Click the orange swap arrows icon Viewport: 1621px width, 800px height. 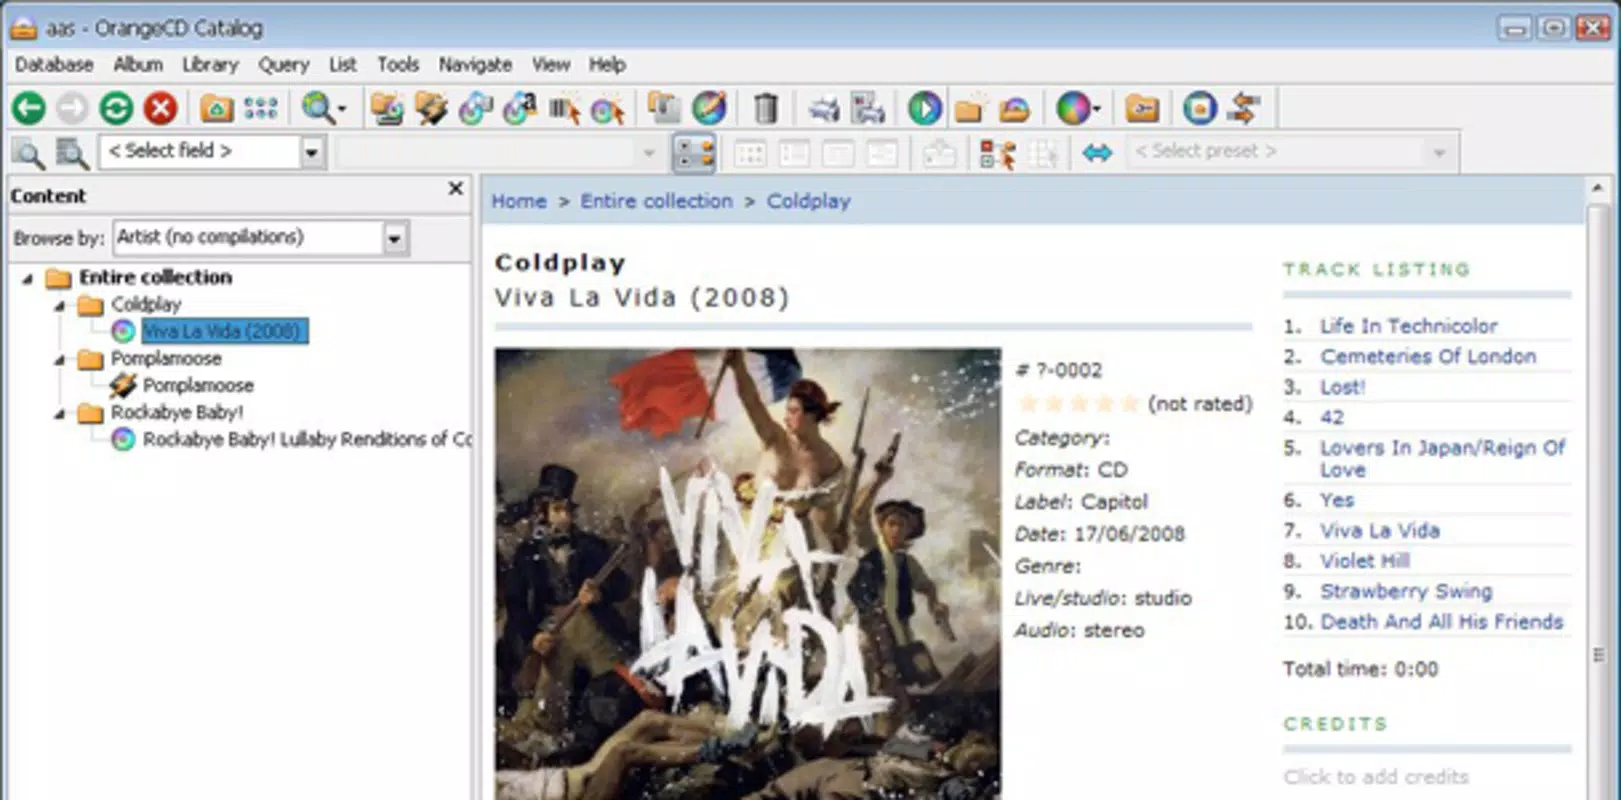click(x=1244, y=108)
